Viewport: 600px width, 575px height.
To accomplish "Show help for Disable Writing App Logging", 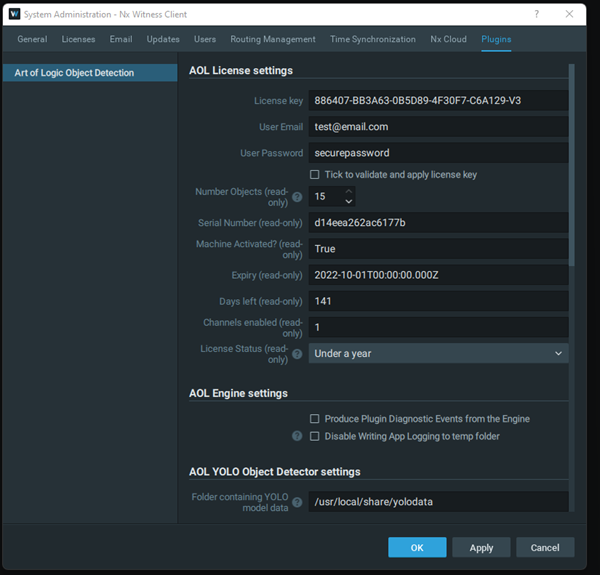I will click(297, 436).
